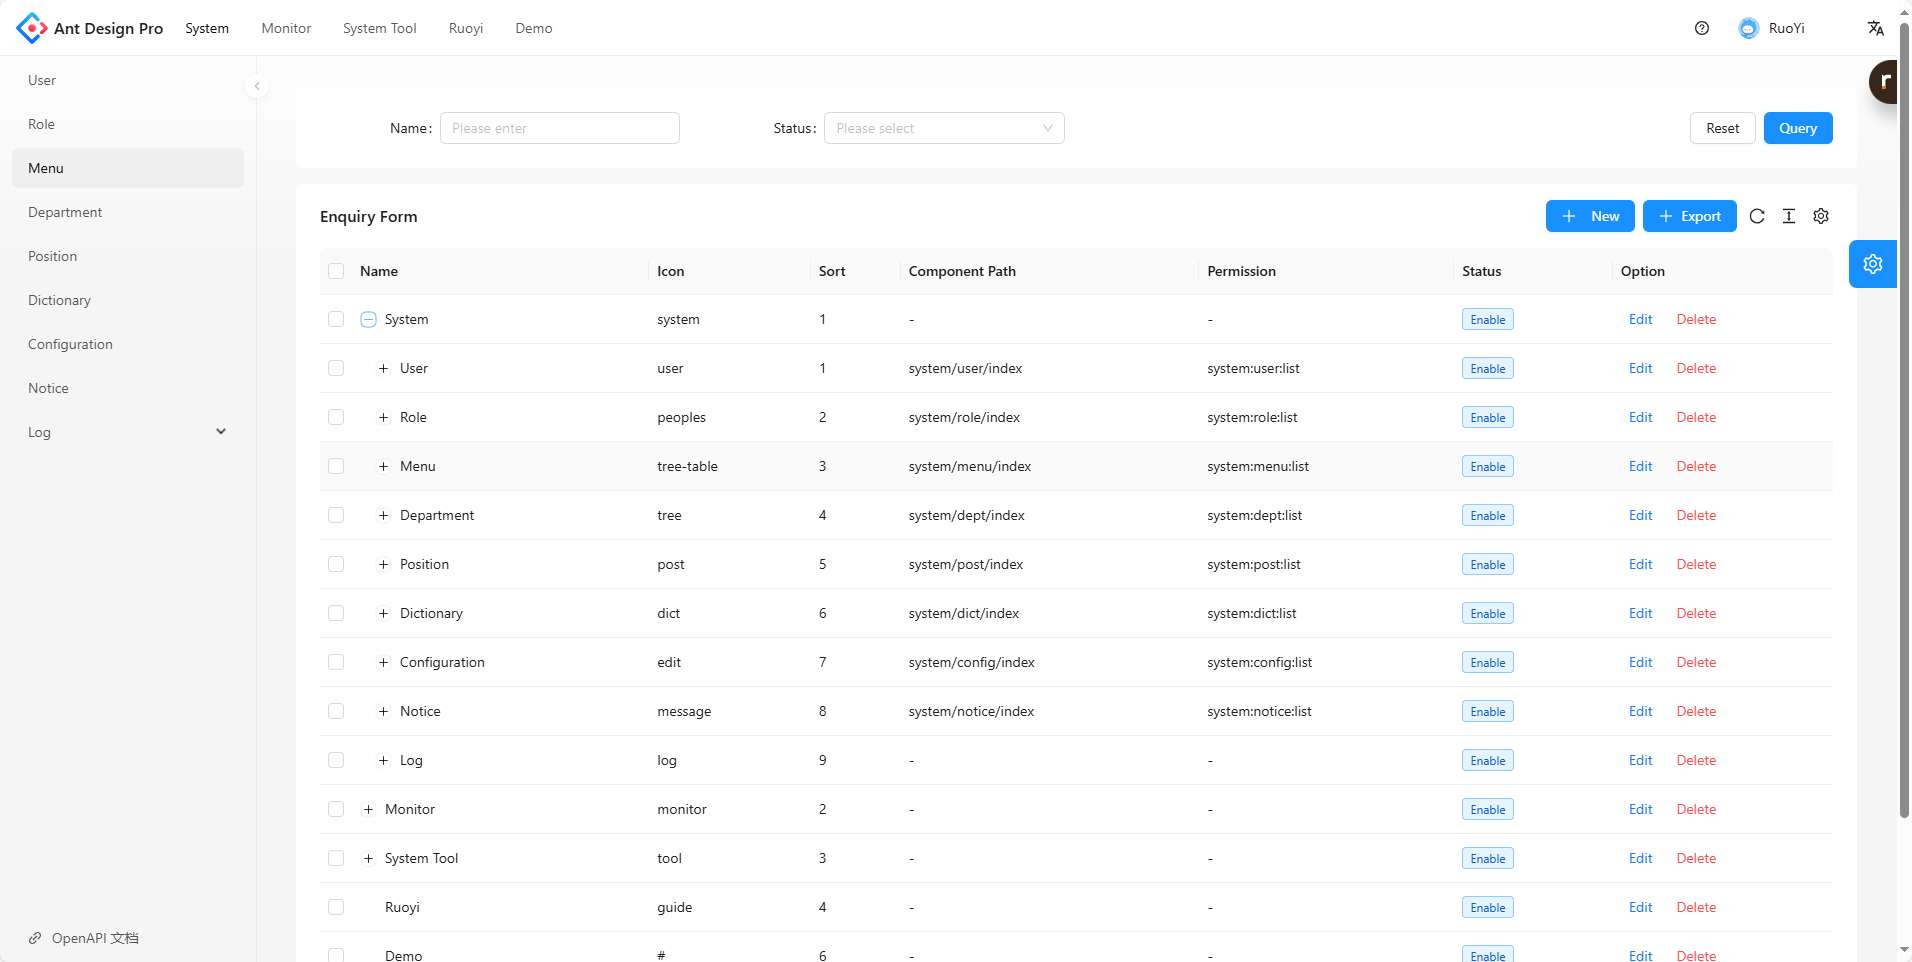Open the Status dropdown filter

click(x=943, y=128)
